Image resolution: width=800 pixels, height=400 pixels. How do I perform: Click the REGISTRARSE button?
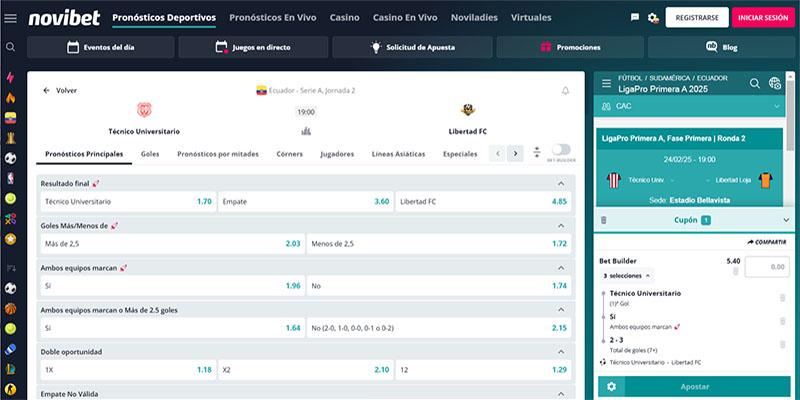pyautogui.click(x=696, y=18)
